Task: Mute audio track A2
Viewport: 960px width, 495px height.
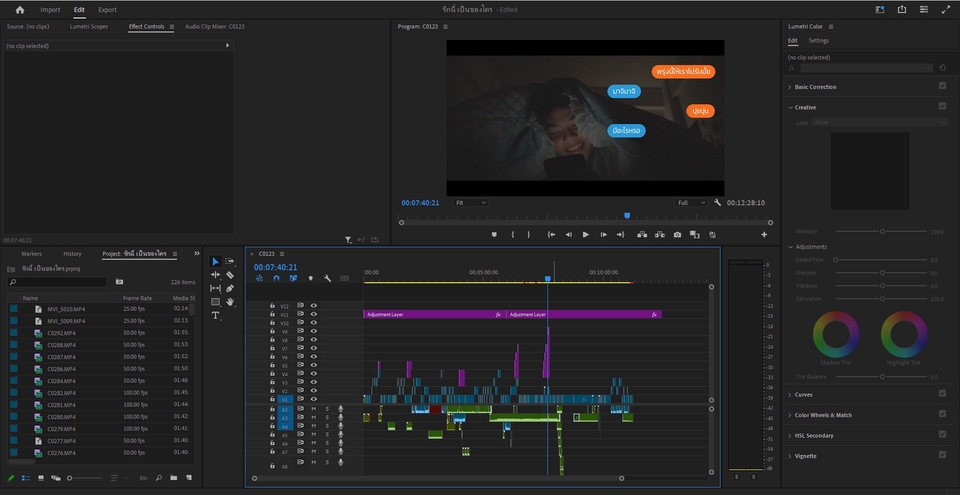Action: pyautogui.click(x=313, y=409)
